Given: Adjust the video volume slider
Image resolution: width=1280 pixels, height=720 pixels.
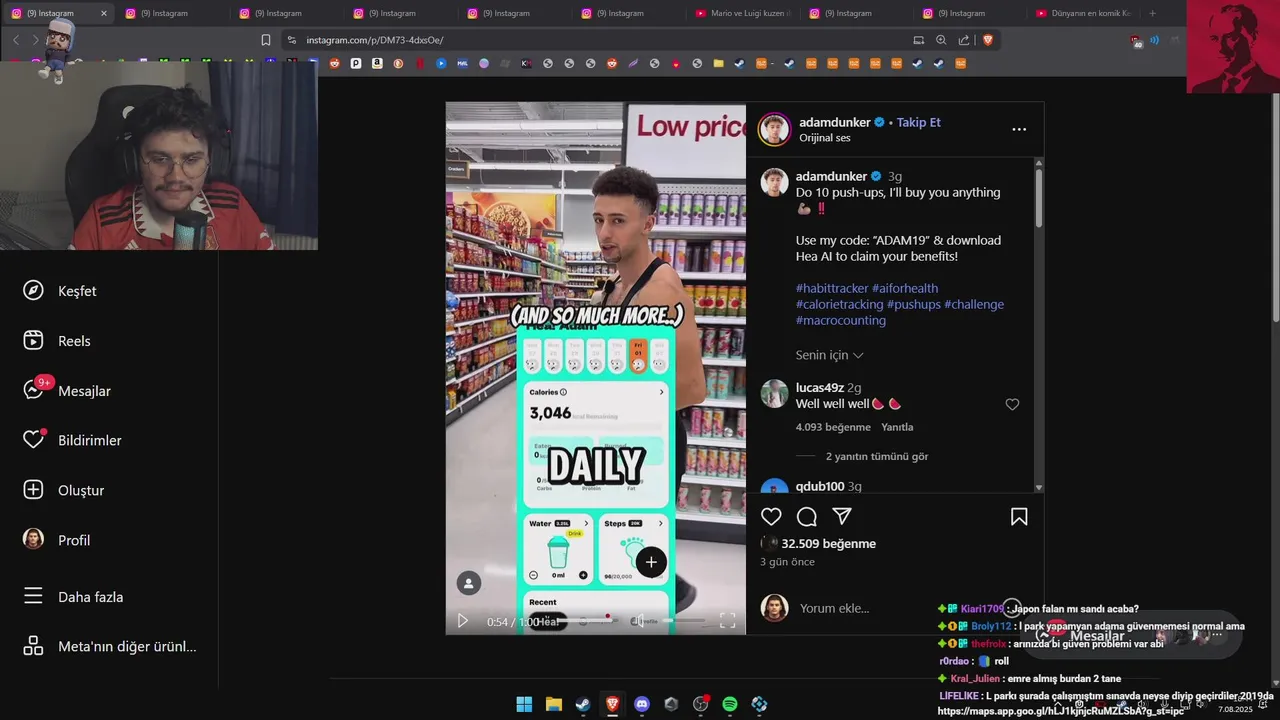Looking at the screenshot, I should point(682,621).
